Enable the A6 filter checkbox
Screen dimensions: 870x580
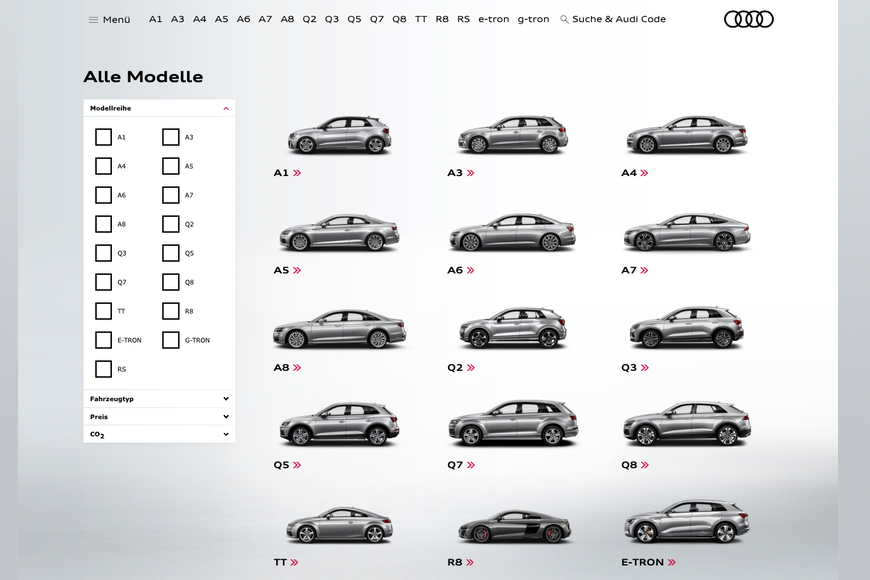(x=103, y=195)
